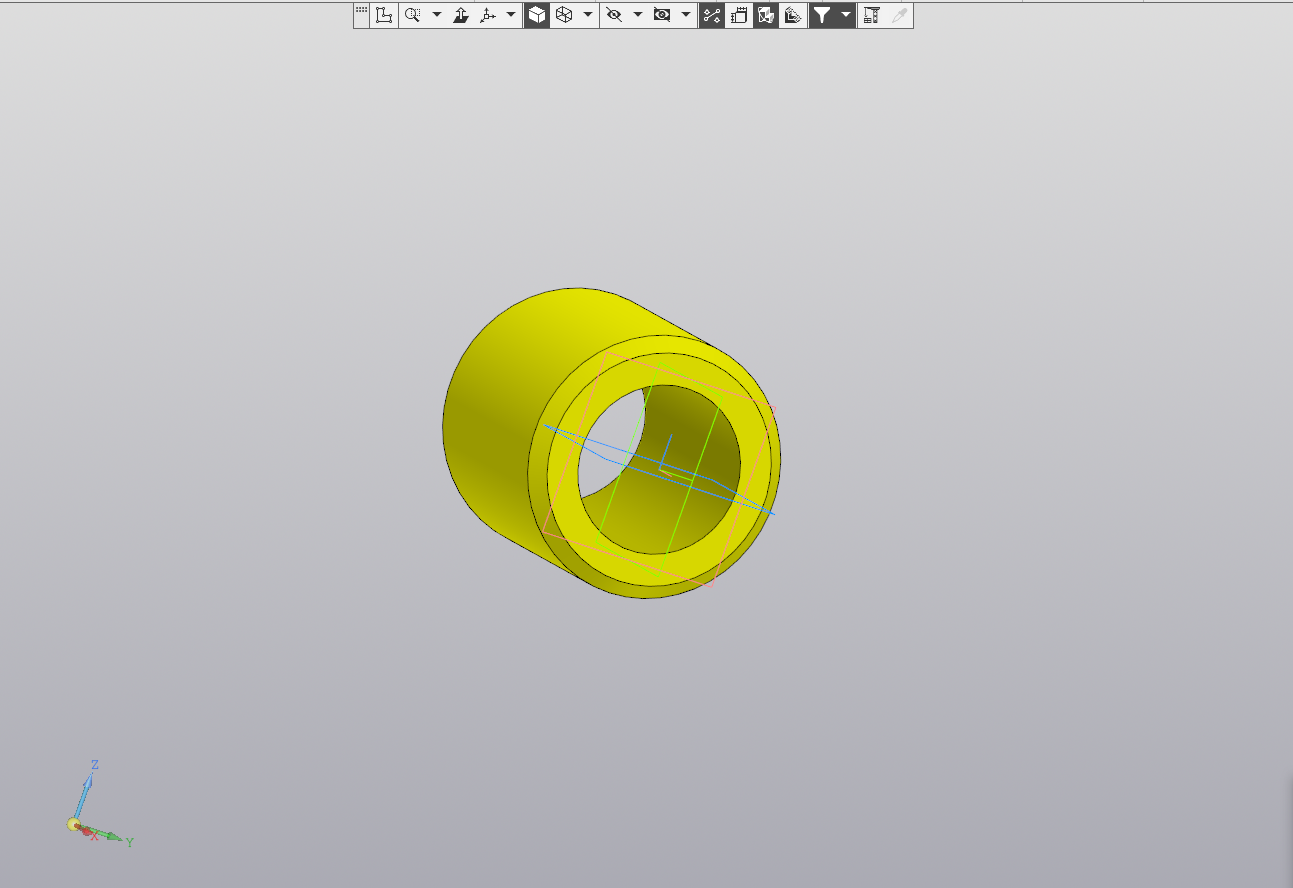
Task: Open dropdown arrow next to wireframe cube
Action: pyautogui.click(x=588, y=15)
